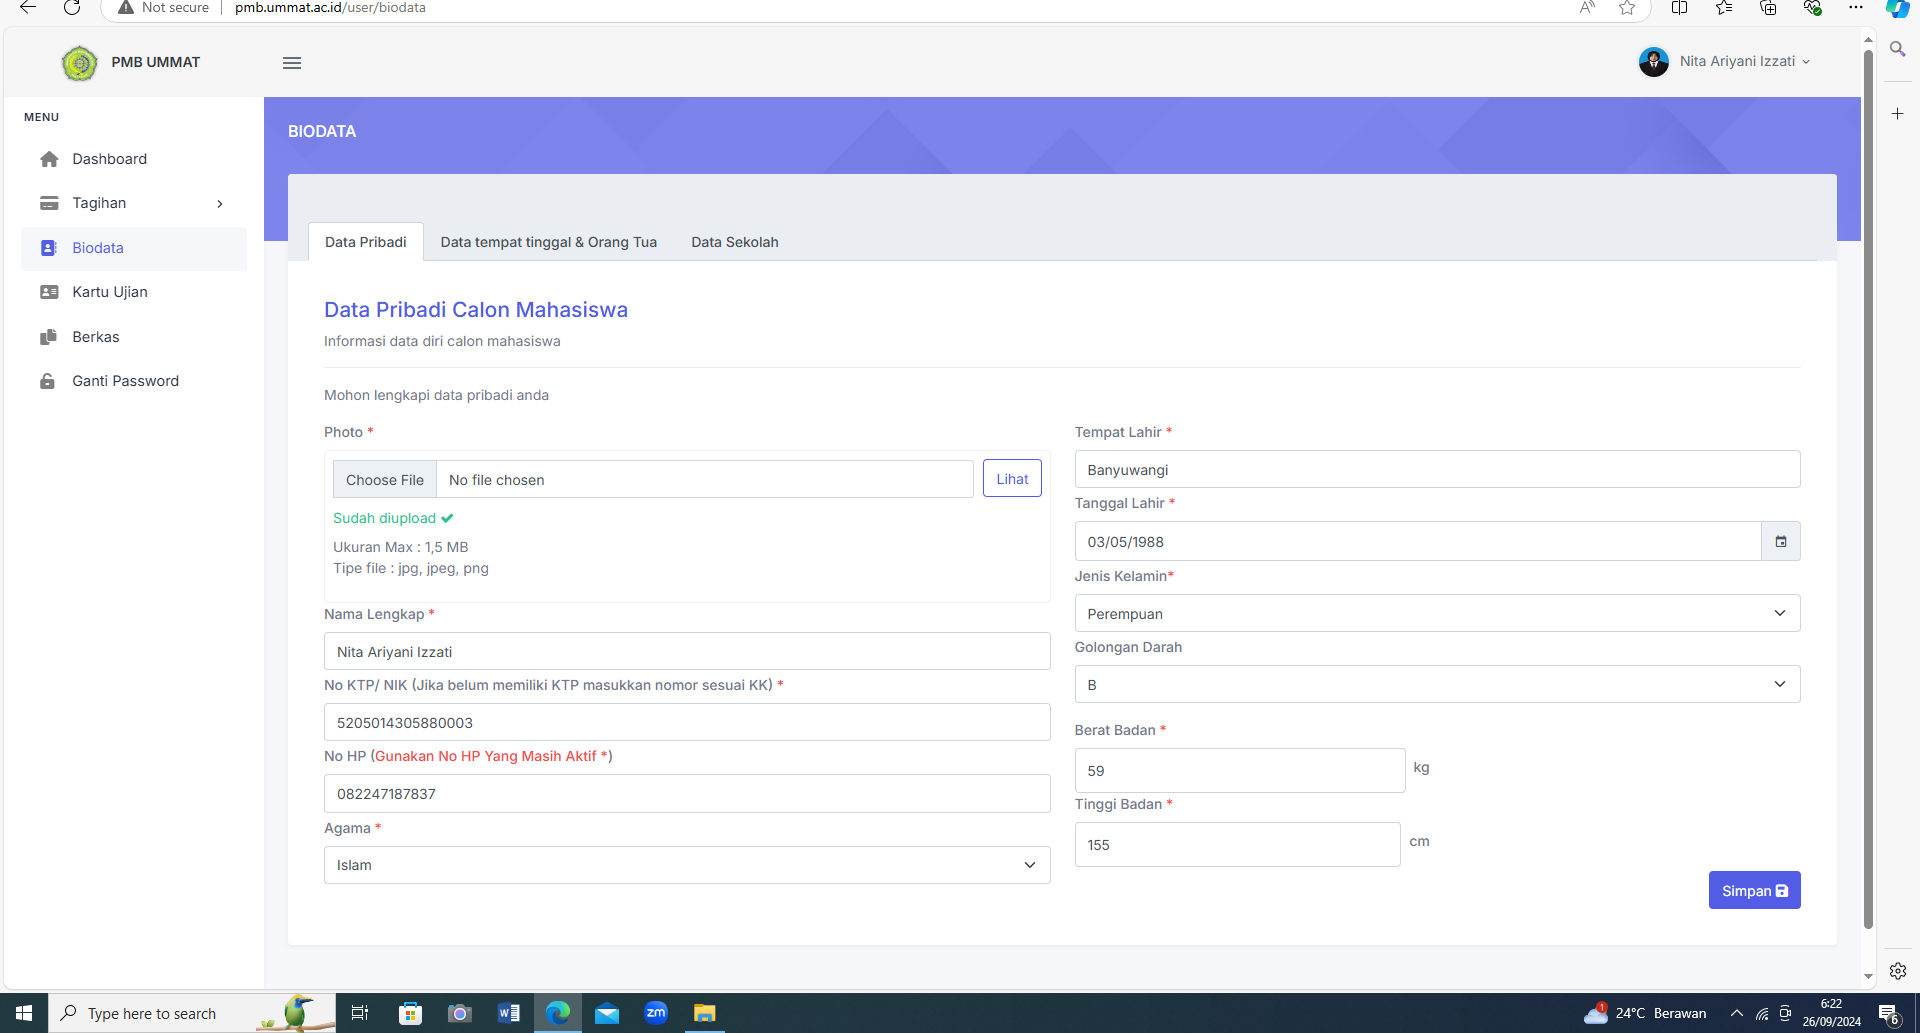1920x1033 pixels.
Task: Refresh the browser page
Action: [72, 8]
